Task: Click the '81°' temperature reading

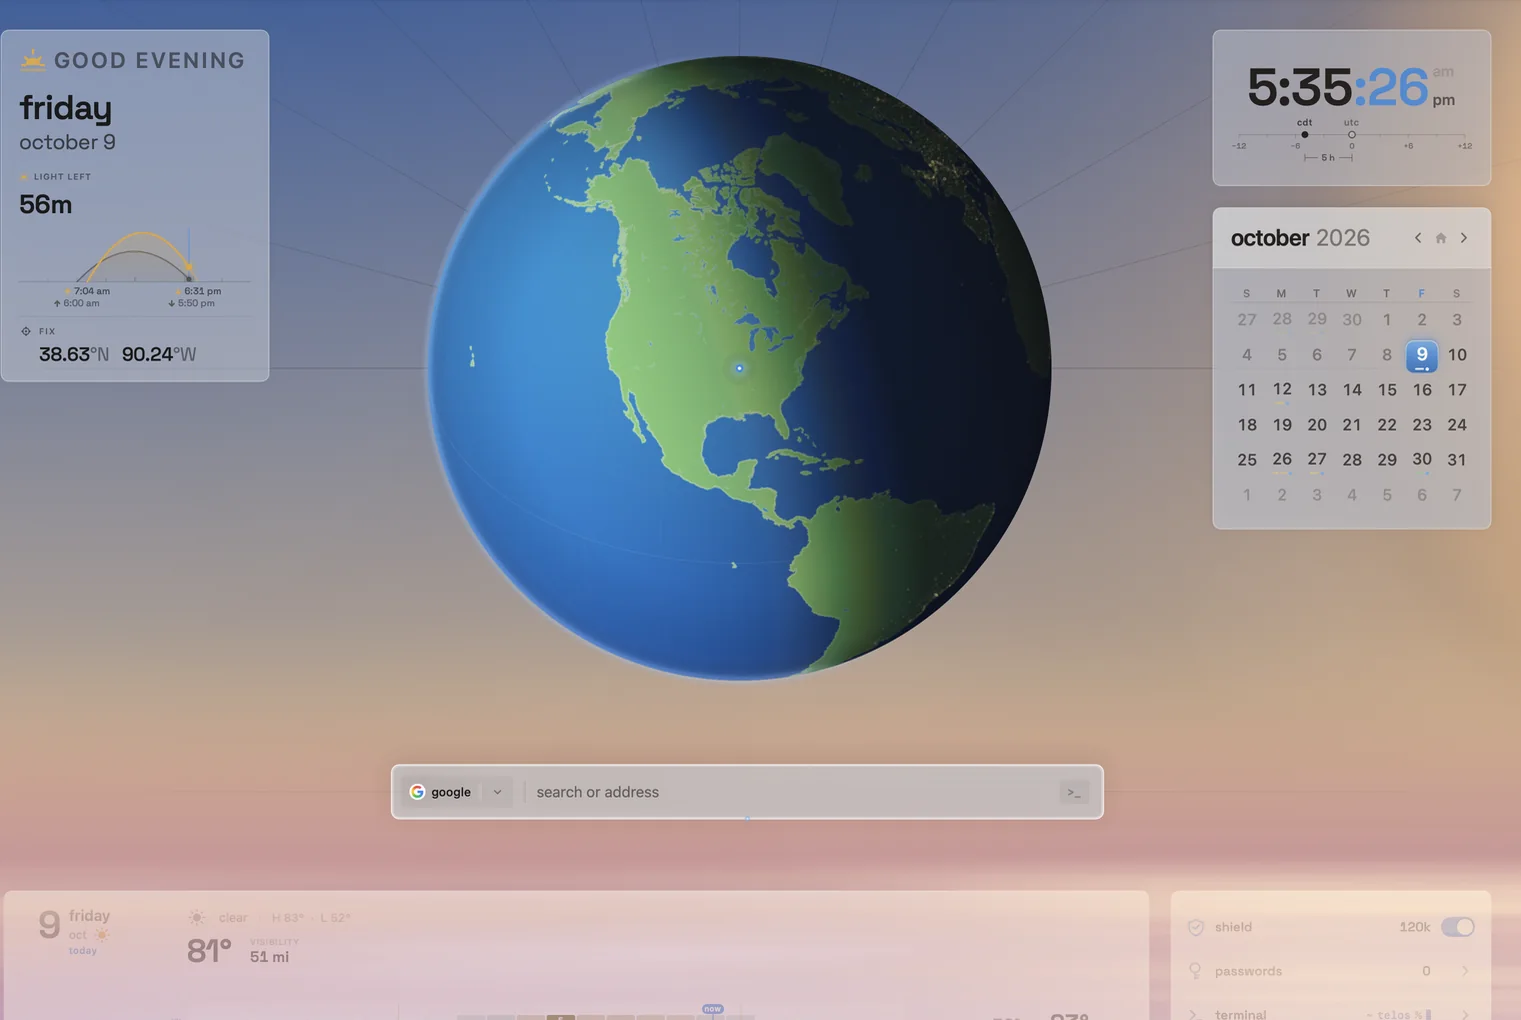Action: [x=209, y=951]
